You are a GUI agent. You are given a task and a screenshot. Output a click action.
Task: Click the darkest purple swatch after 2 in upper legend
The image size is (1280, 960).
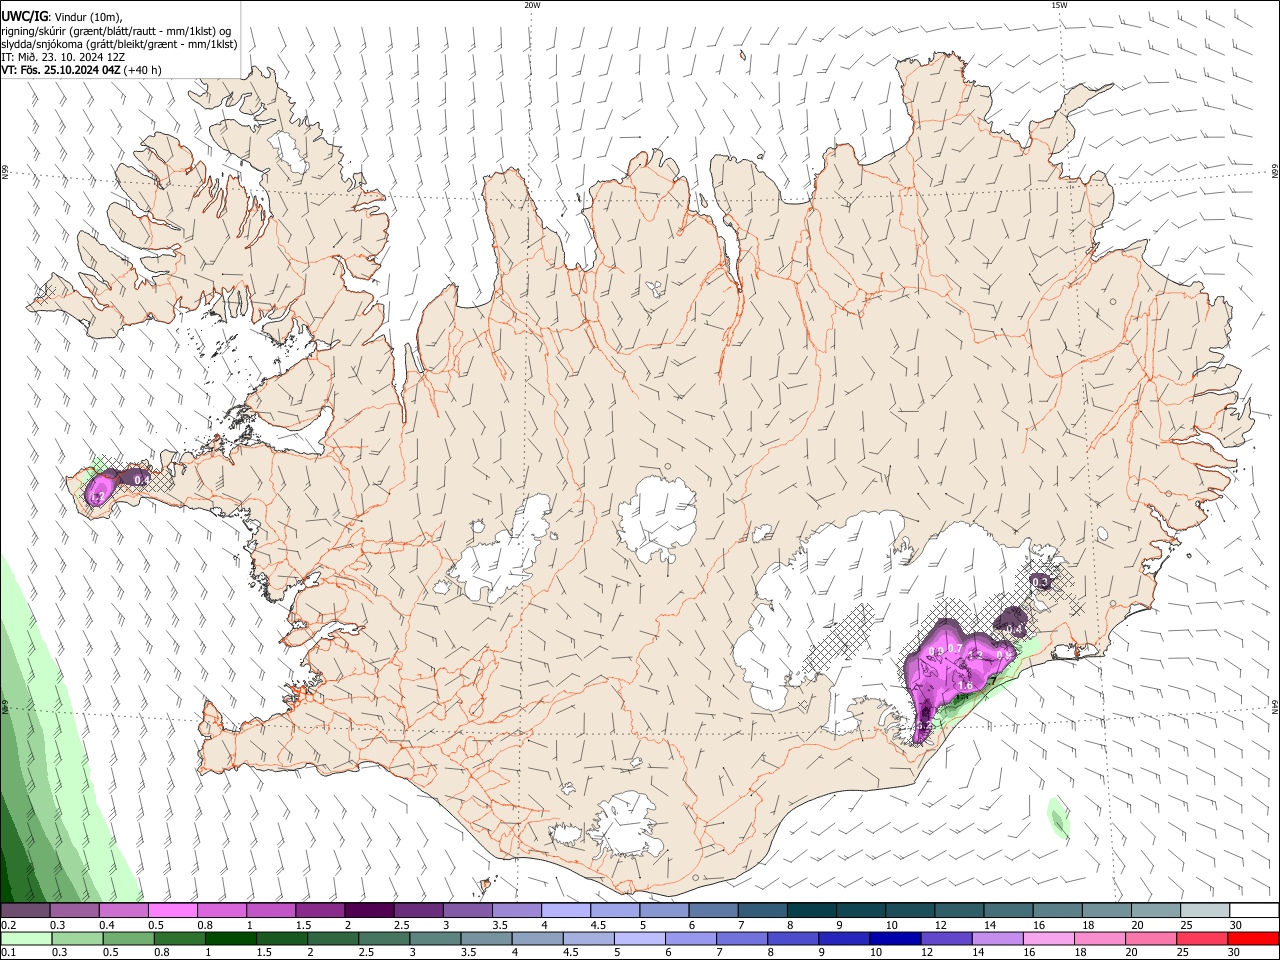click(368, 911)
